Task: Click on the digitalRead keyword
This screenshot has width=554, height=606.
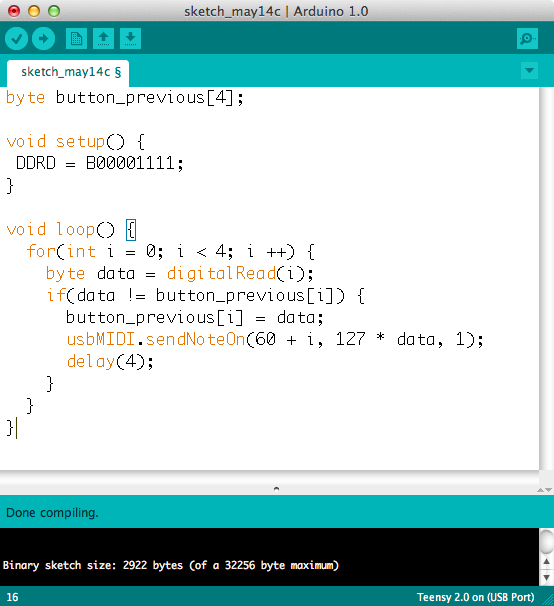Action: coord(222,274)
